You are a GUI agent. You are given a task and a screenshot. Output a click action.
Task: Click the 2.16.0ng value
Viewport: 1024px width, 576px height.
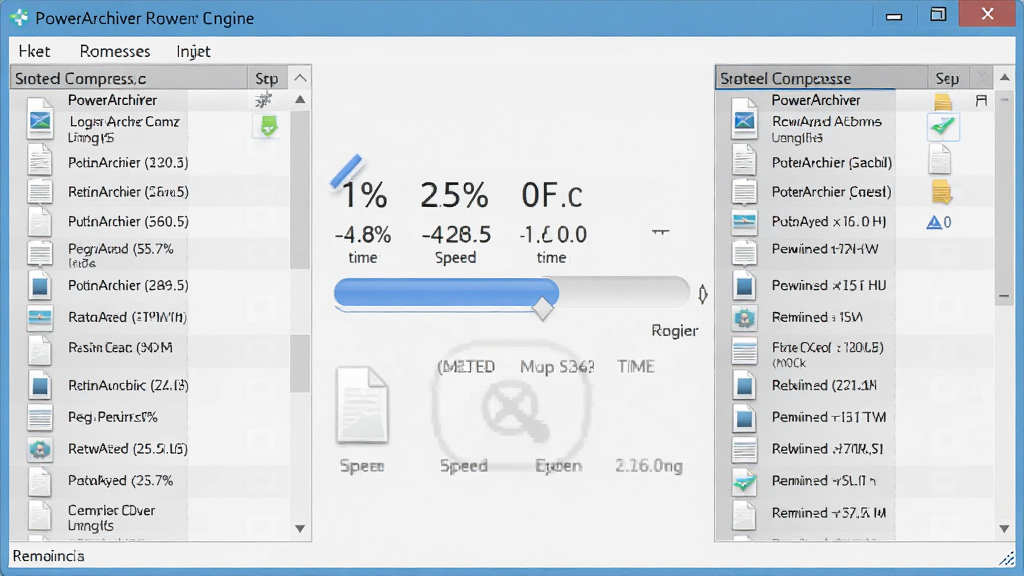pos(648,466)
